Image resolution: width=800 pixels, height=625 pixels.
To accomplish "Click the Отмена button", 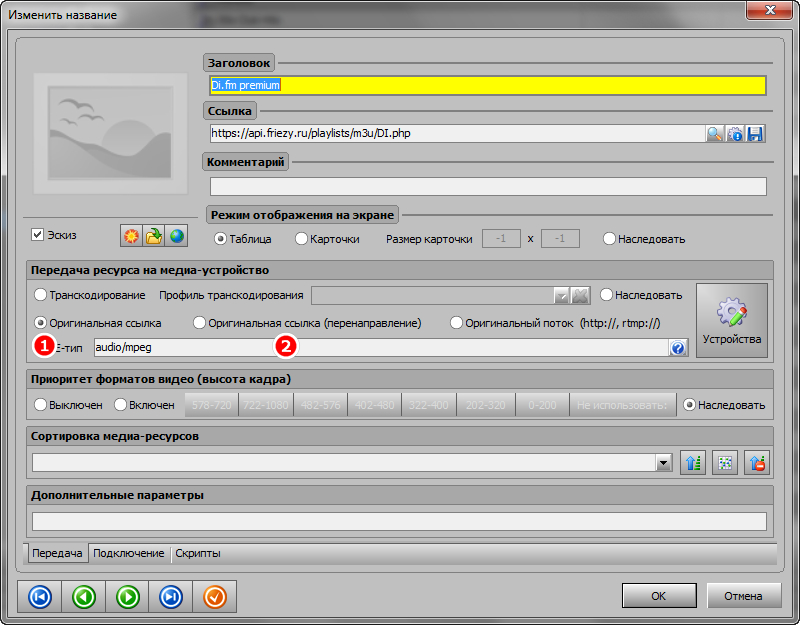I will [743, 595].
